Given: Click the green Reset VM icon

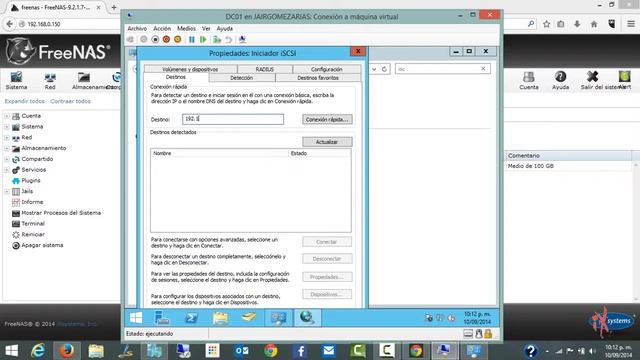Looking at the screenshot, I should (x=203, y=40).
